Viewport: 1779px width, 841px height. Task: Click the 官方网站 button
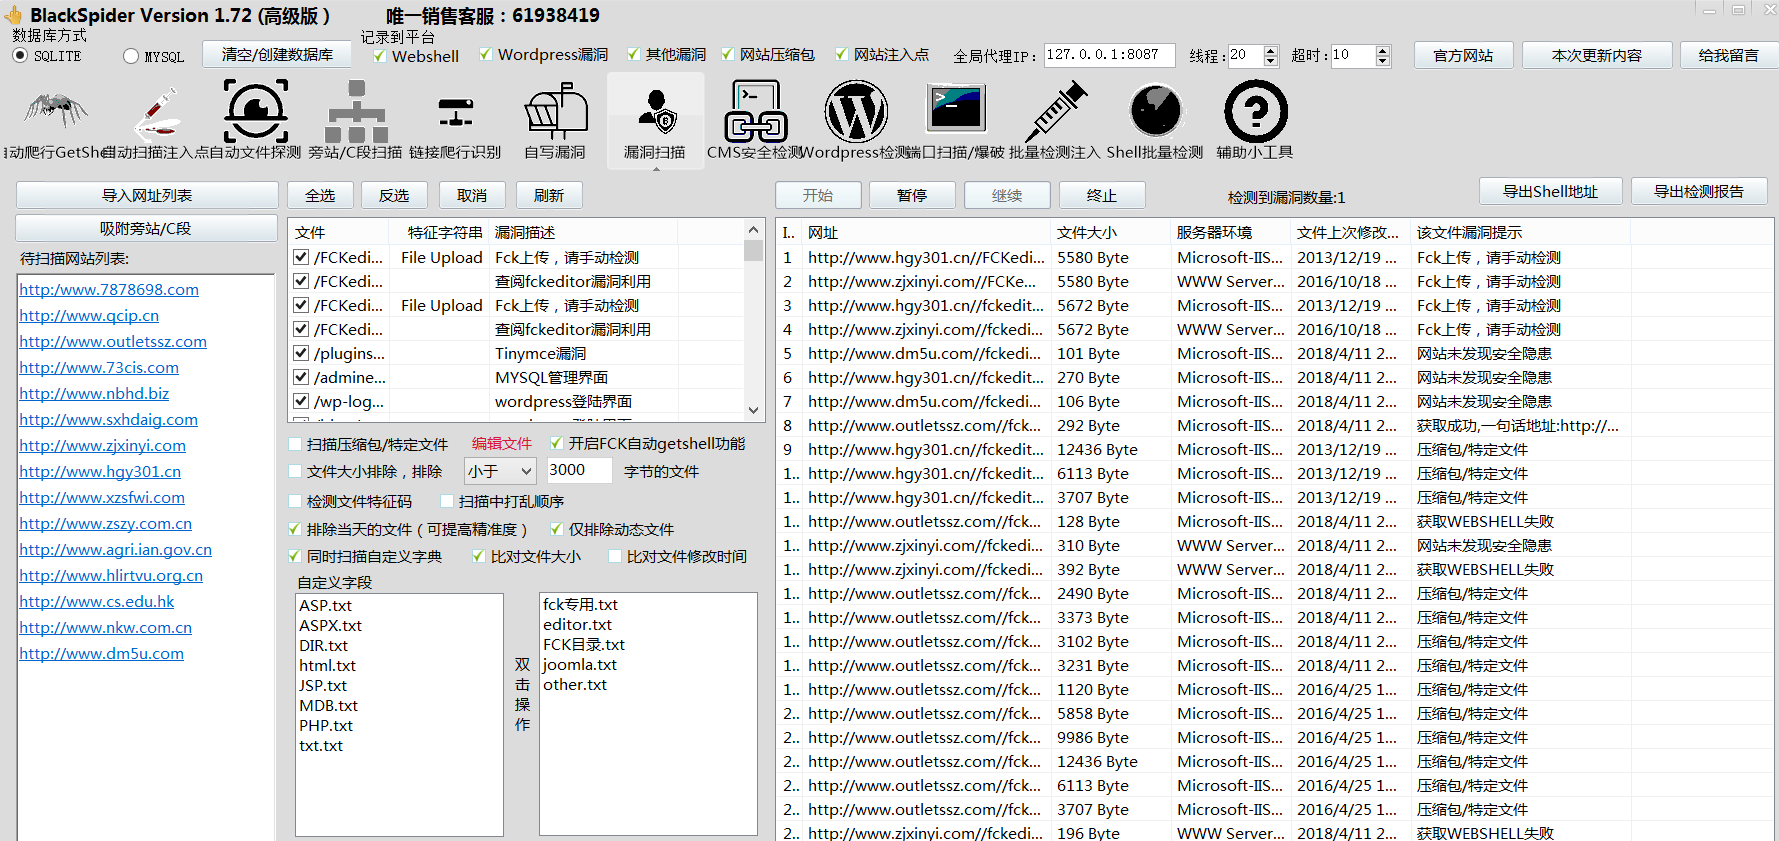point(1463,55)
